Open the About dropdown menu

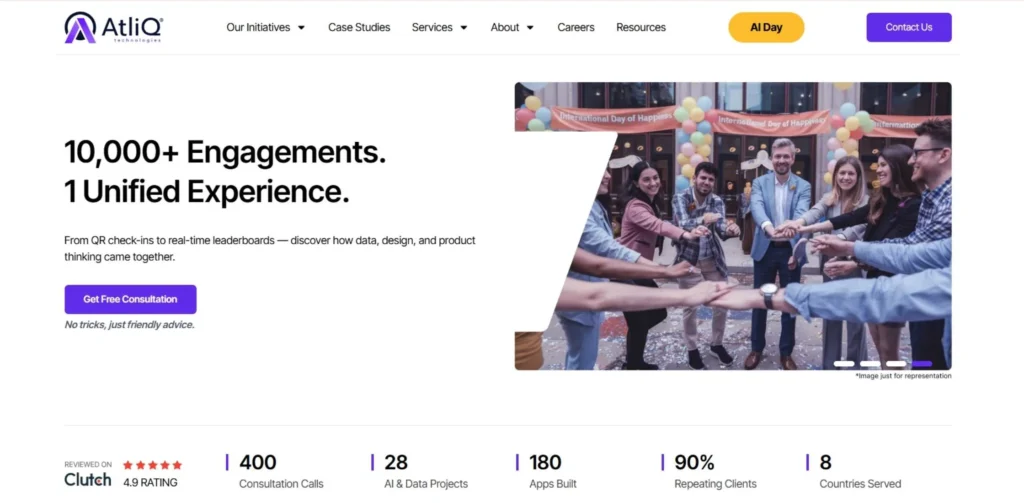(512, 27)
